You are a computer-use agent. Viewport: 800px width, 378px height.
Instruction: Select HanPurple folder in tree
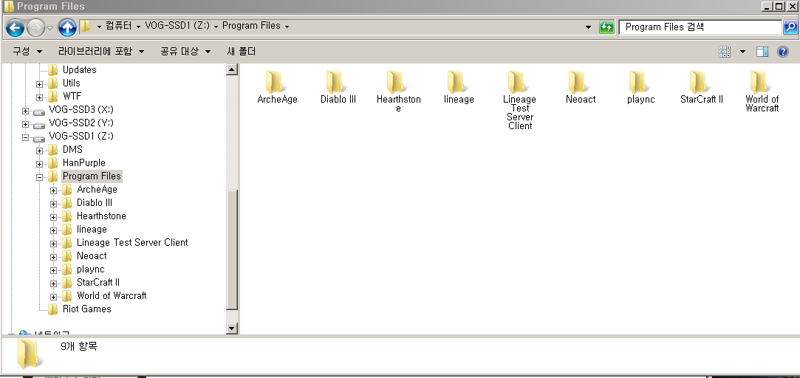tap(84, 163)
